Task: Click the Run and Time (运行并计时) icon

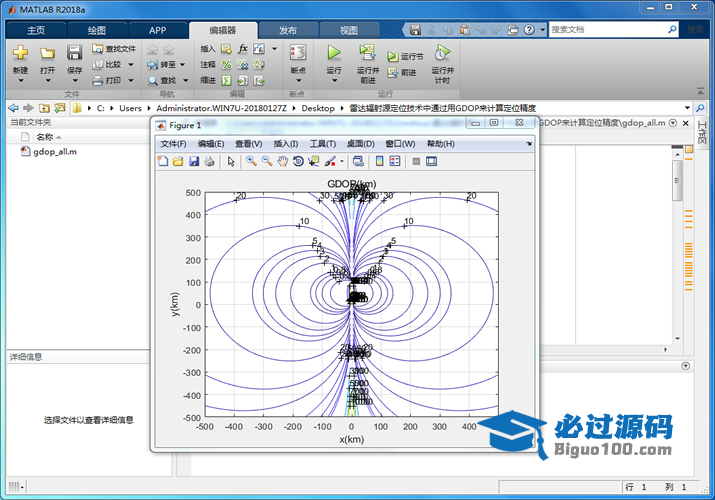Action: pyautogui.click(x=442, y=53)
